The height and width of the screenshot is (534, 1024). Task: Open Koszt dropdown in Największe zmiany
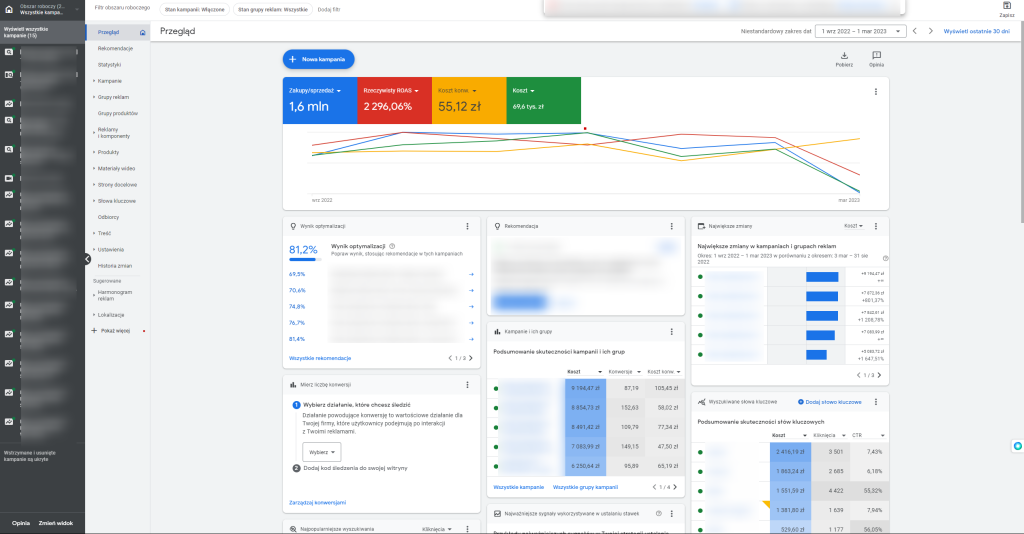point(854,226)
